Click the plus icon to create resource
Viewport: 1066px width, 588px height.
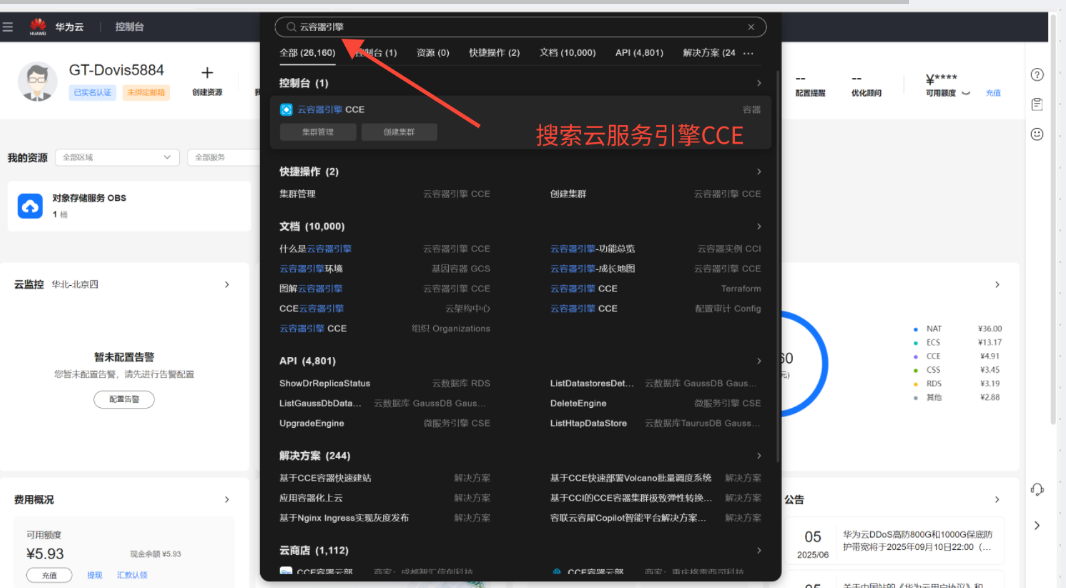pyautogui.click(x=207, y=73)
